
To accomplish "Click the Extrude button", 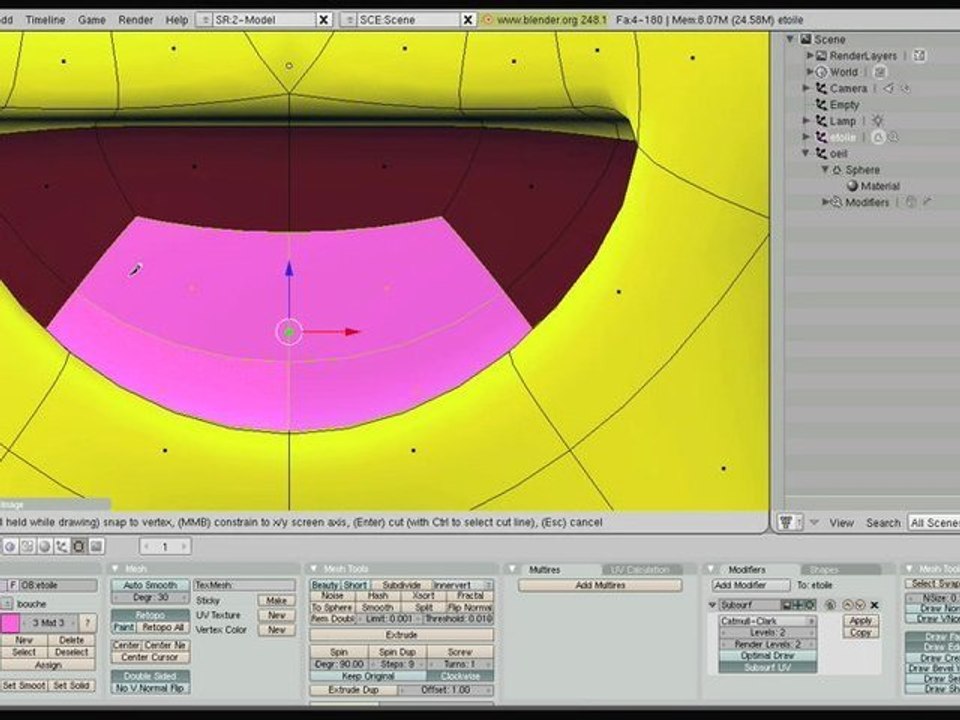I will point(402,635).
